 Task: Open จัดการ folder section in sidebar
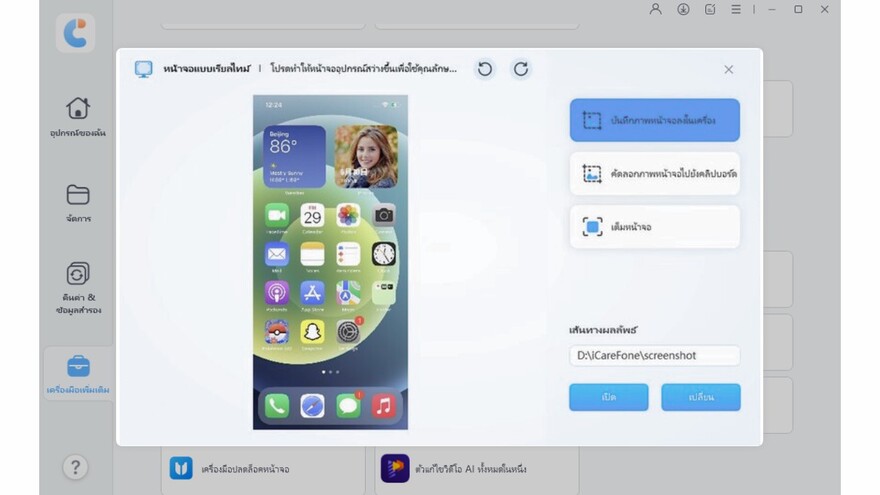(78, 202)
